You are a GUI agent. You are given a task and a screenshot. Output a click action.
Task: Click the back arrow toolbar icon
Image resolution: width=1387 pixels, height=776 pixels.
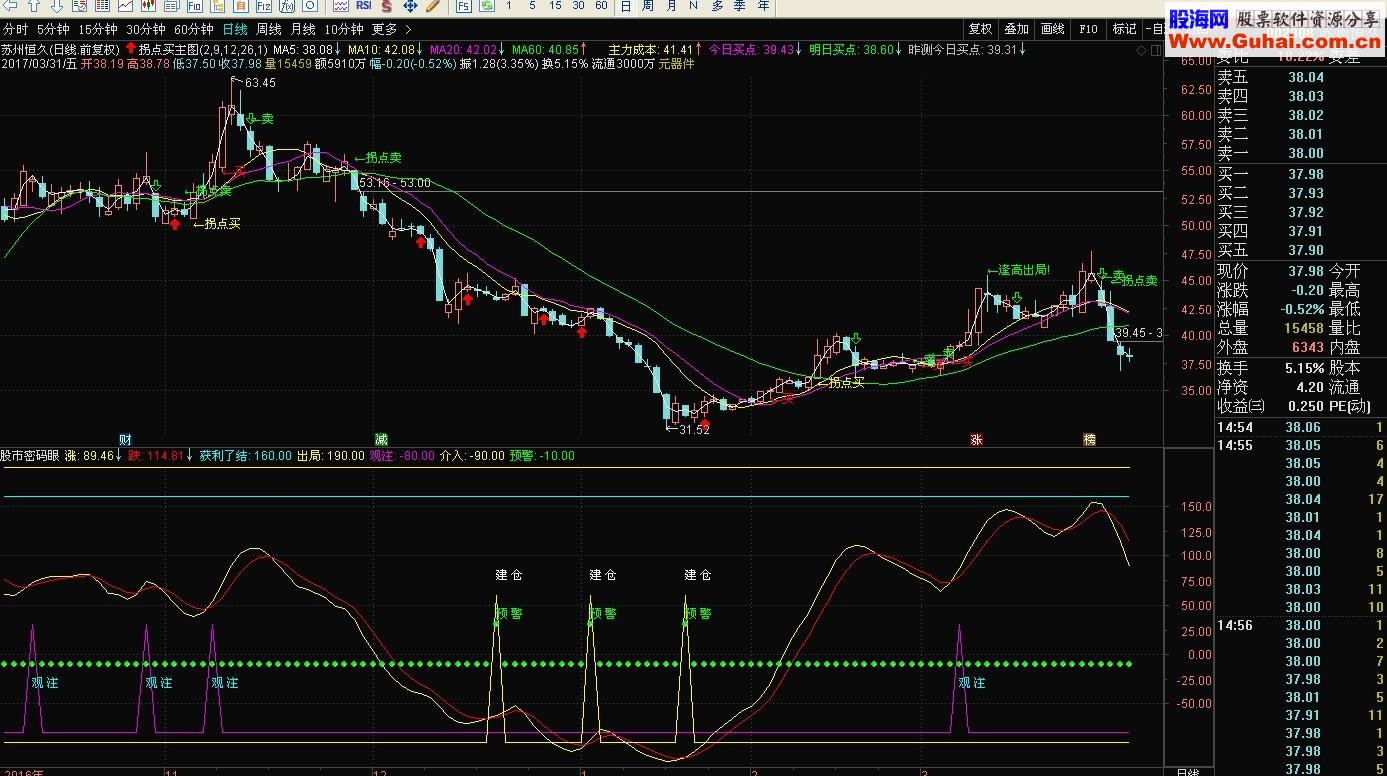tap(11, 6)
